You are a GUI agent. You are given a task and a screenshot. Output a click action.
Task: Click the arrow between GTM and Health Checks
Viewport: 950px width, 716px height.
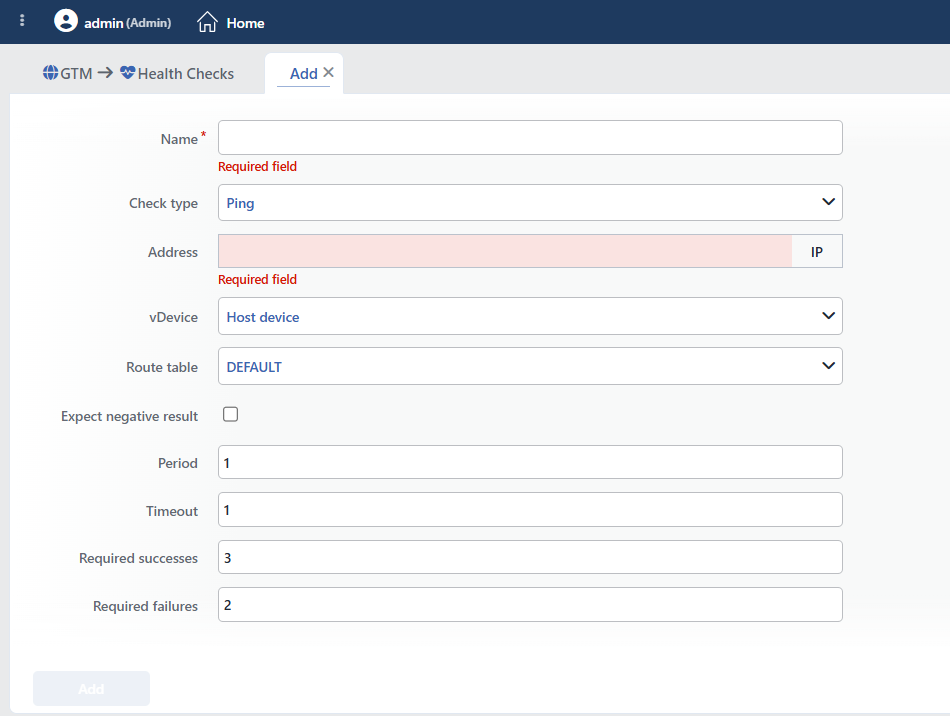point(105,73)
